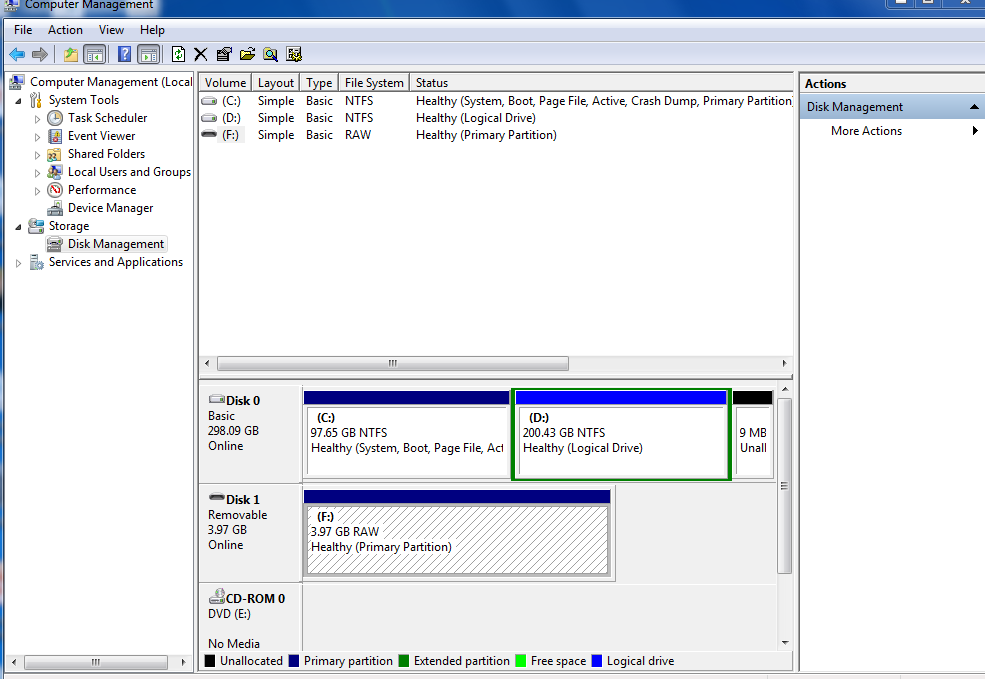Screen dimensions: 985x679
Task: Click the Up one level folder icon
Action: tap(71, 55)
